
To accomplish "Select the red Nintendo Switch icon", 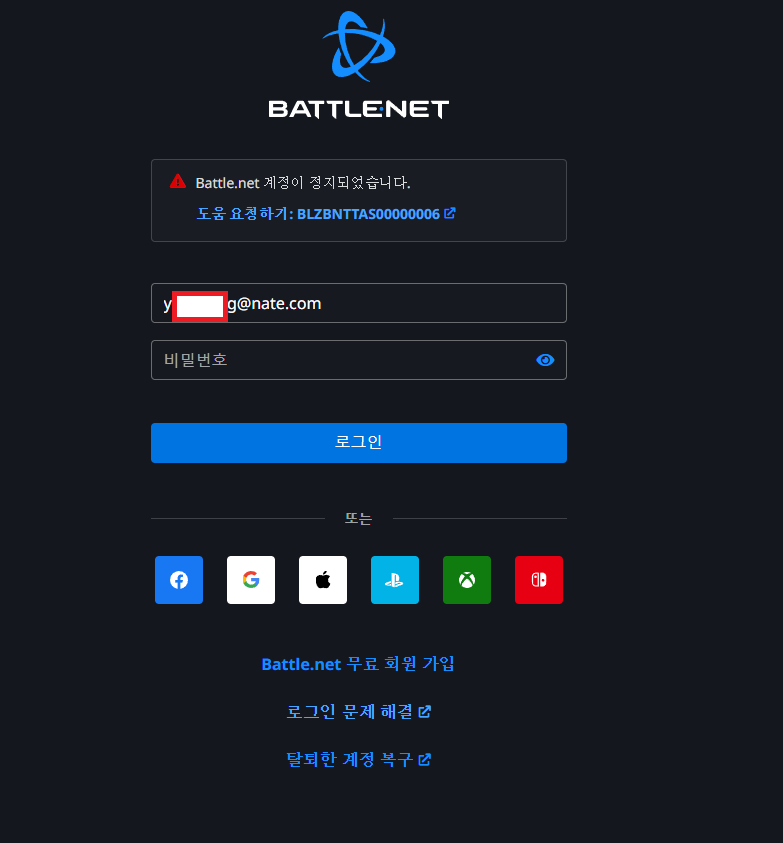I will pyautogui.click(x=539, y=580).
